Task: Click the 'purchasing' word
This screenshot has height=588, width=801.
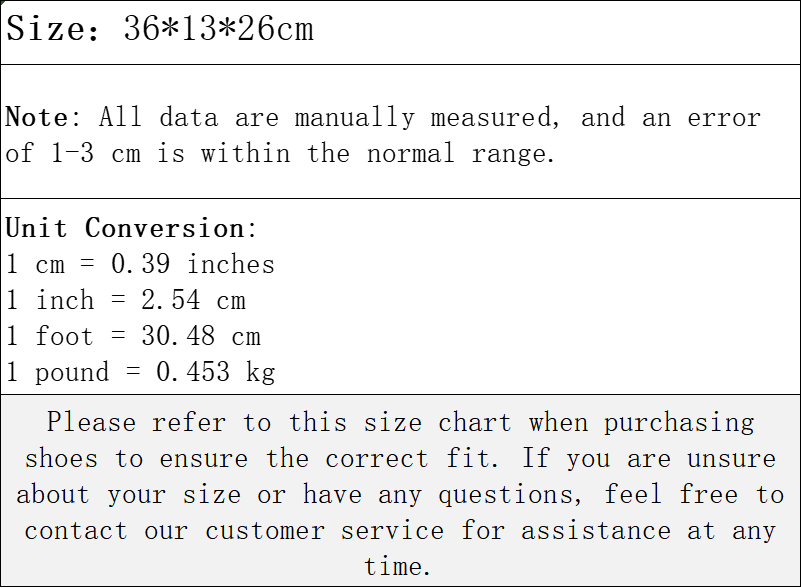Action: pyautogui.click(x=679, y=424)
